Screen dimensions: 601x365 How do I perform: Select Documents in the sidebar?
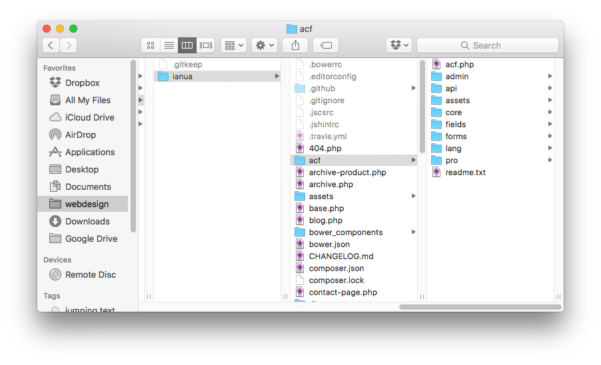(83, 187)
